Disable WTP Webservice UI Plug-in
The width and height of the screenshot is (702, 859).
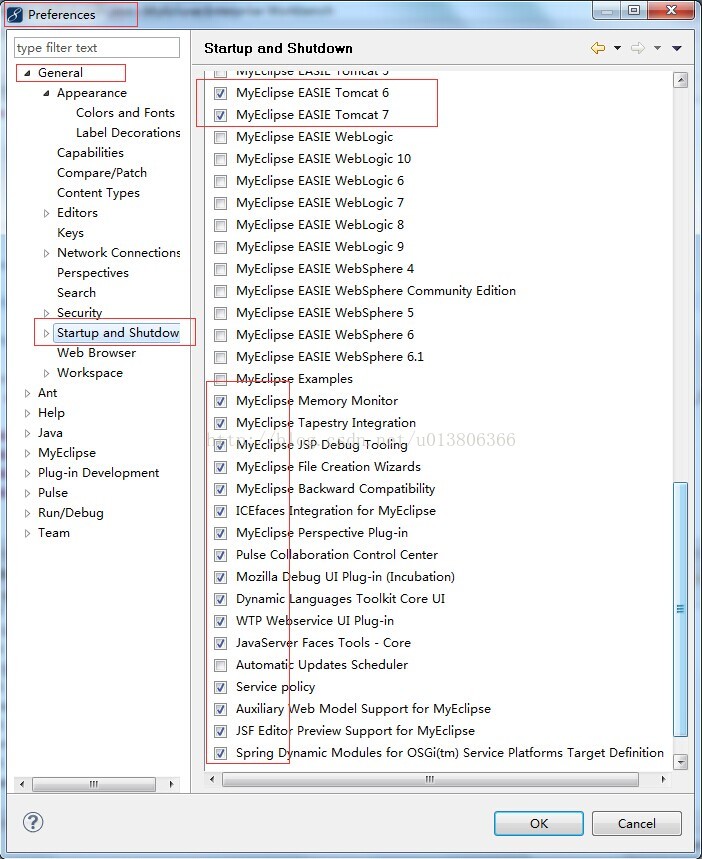tap(220, 621)
